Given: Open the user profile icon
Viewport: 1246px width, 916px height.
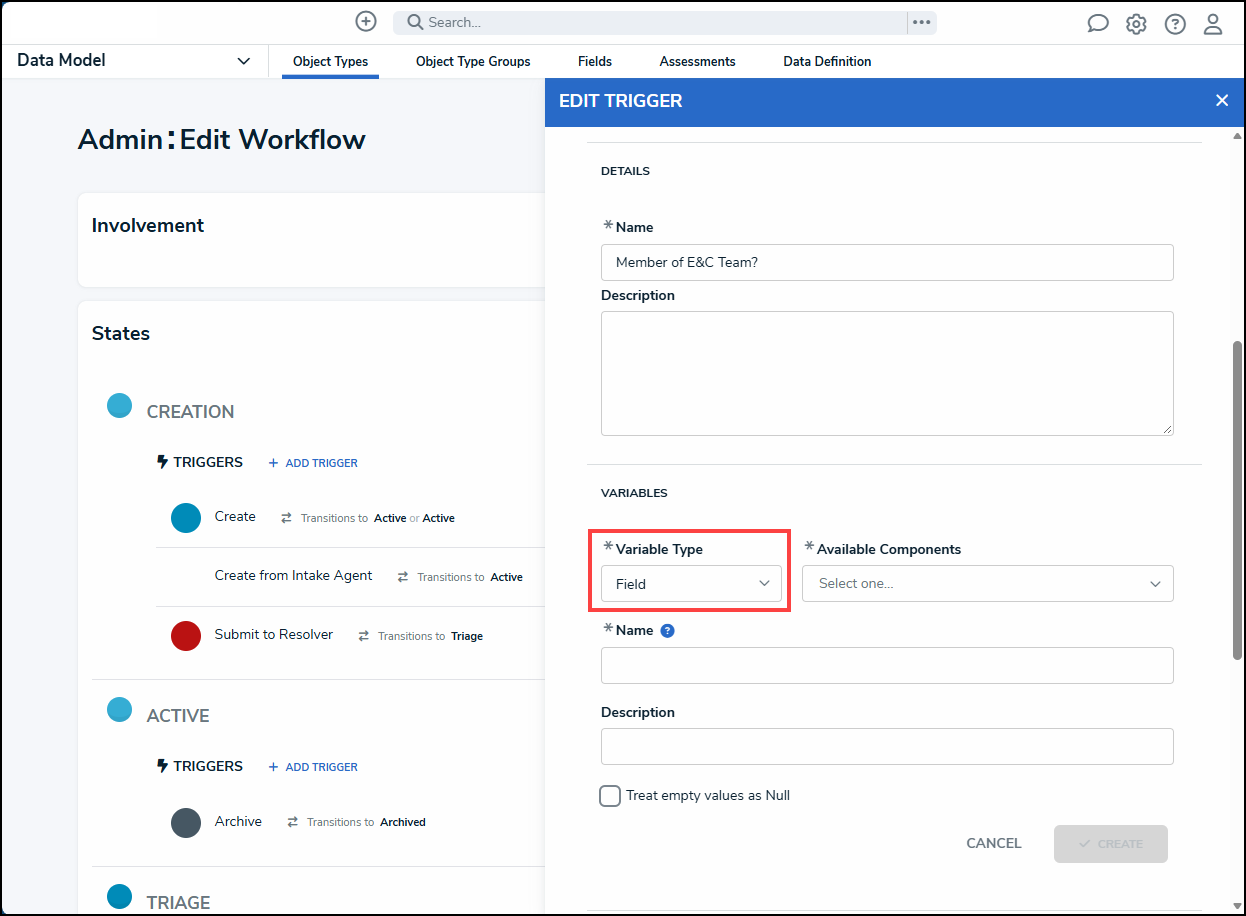Looking at the screenshot, I should (x=1213, y=24).
